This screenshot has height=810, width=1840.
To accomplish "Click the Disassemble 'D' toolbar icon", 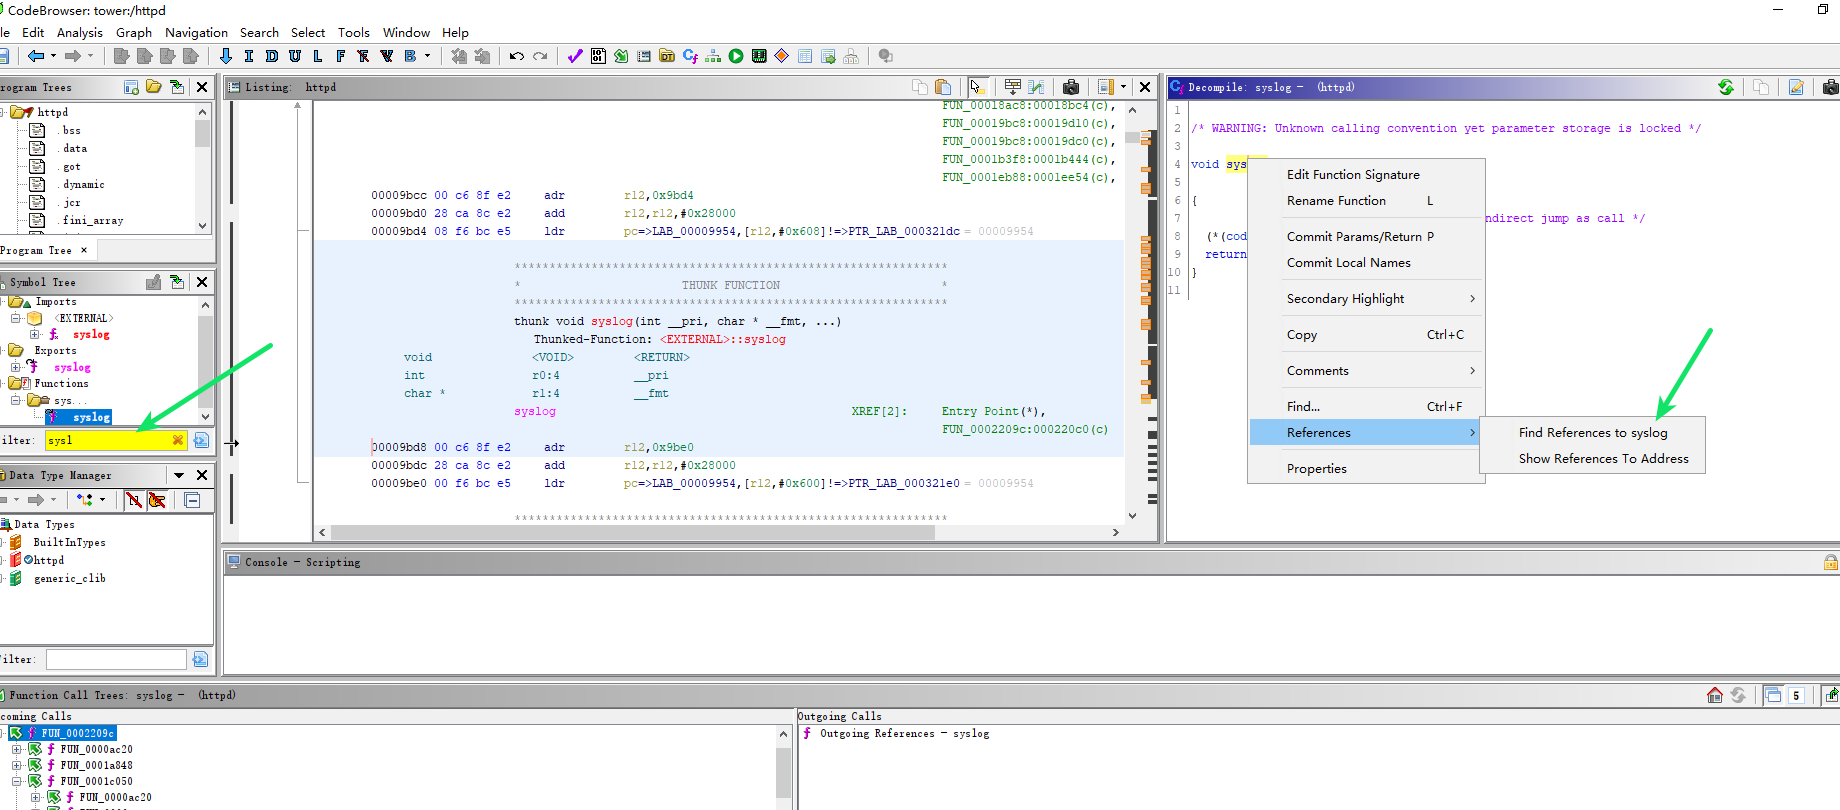I will [272, 56].
